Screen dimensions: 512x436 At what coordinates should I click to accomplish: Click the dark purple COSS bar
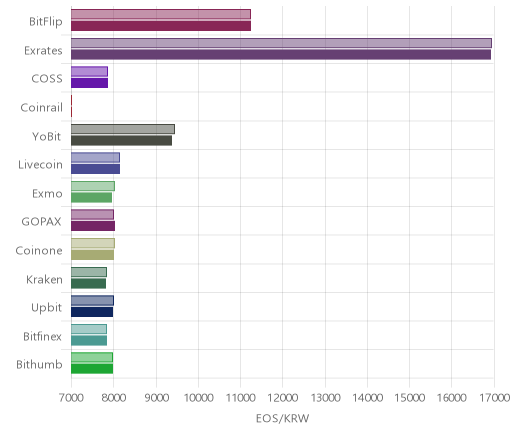89,83
